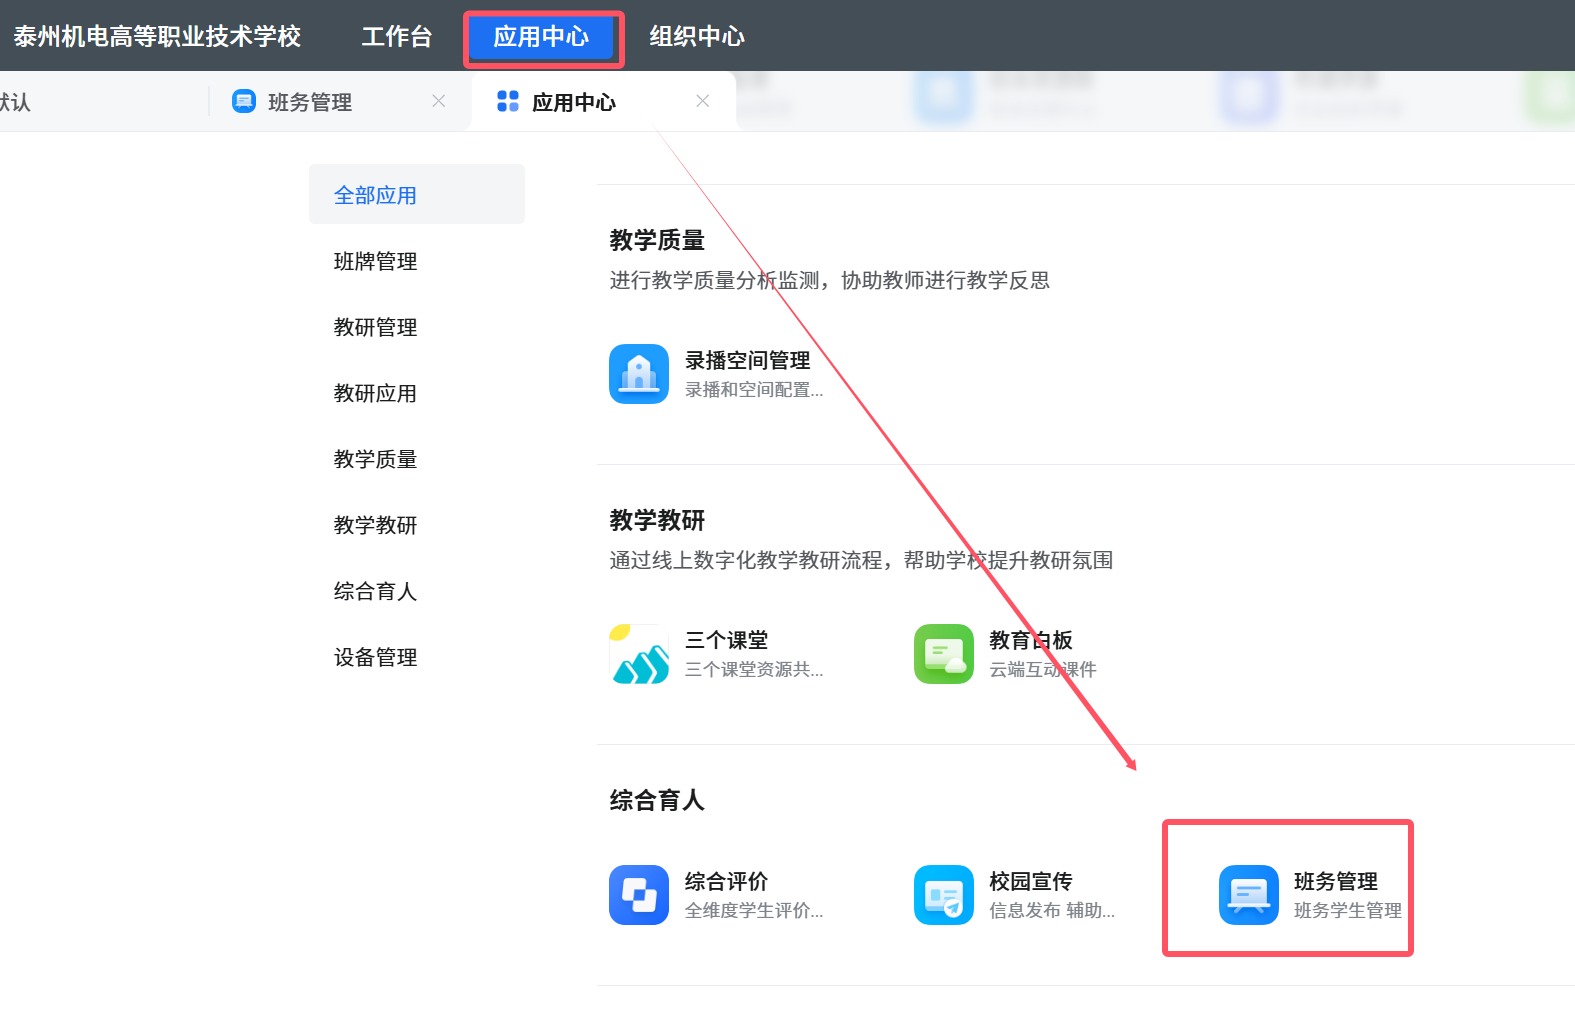Click the 录播空间管理 app title
Image resolution: width=1575 pixels, height=1011 pixels.
pyautogui.click(x=747, y=360)
